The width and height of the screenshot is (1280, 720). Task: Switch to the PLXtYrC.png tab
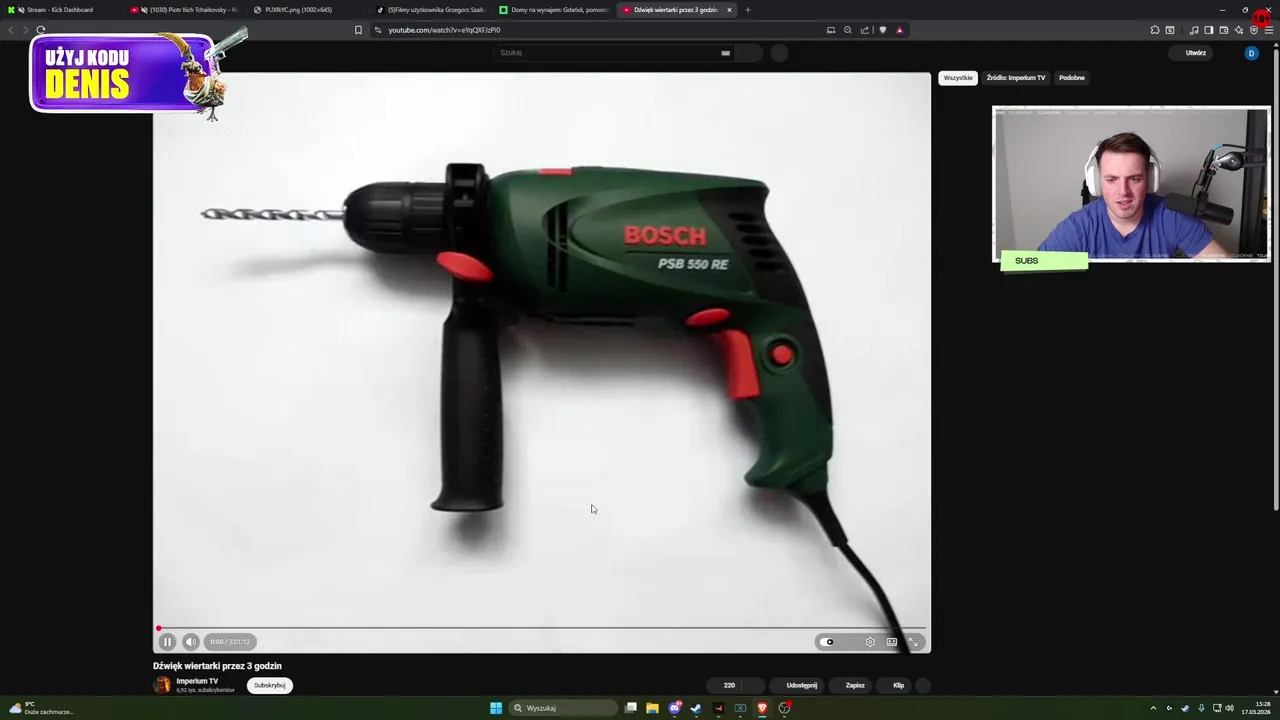pos(306,10)
